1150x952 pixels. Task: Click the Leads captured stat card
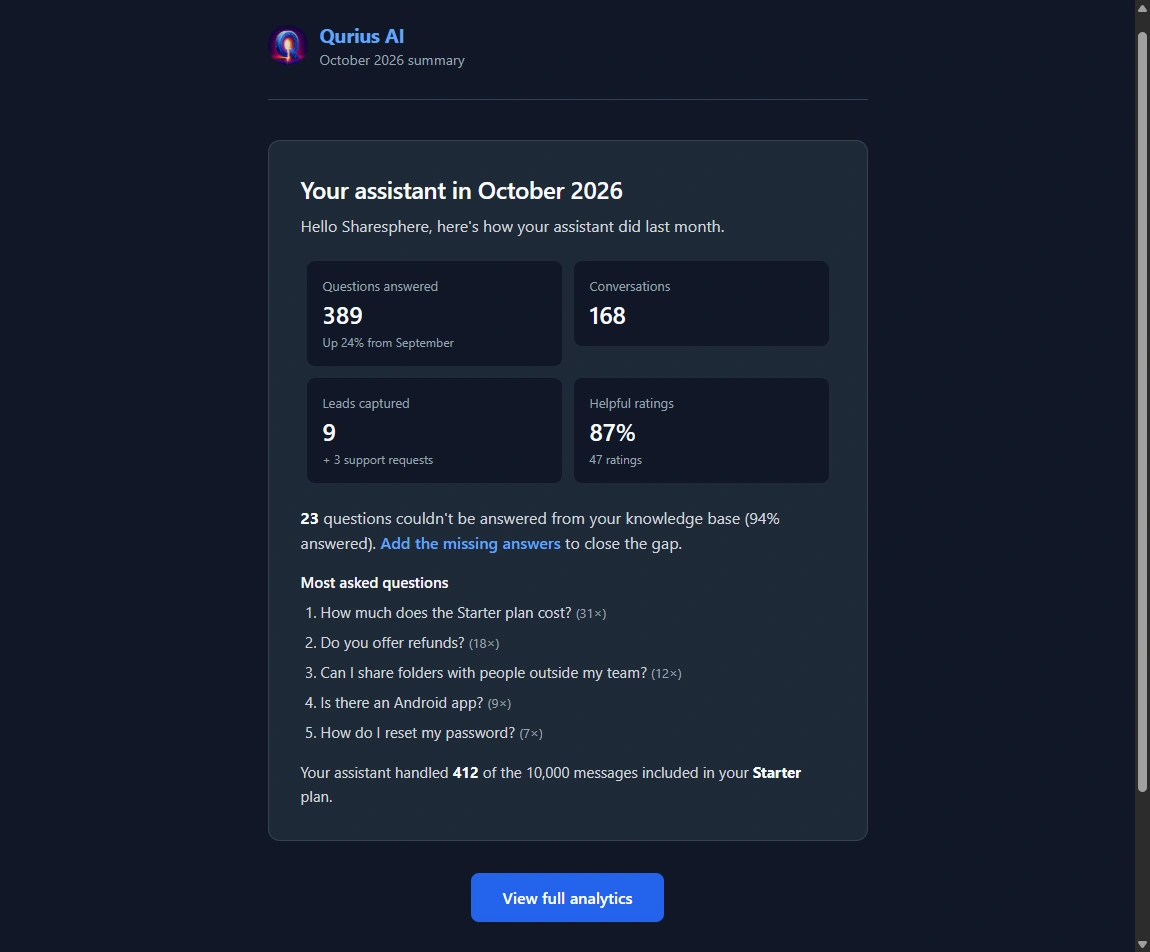pyautogui.click(x=434, y=431)
